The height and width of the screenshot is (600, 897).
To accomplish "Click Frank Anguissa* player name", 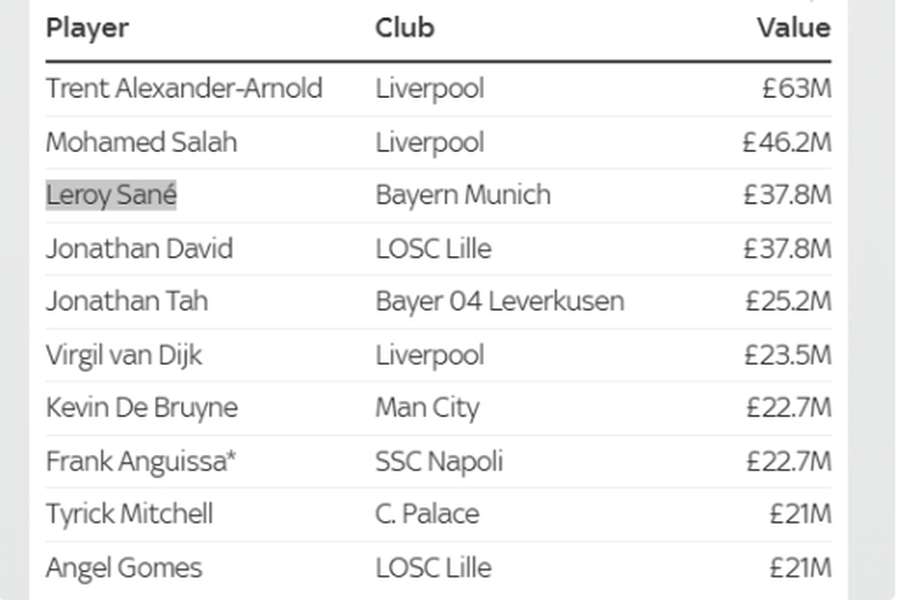I will (141, 462).
